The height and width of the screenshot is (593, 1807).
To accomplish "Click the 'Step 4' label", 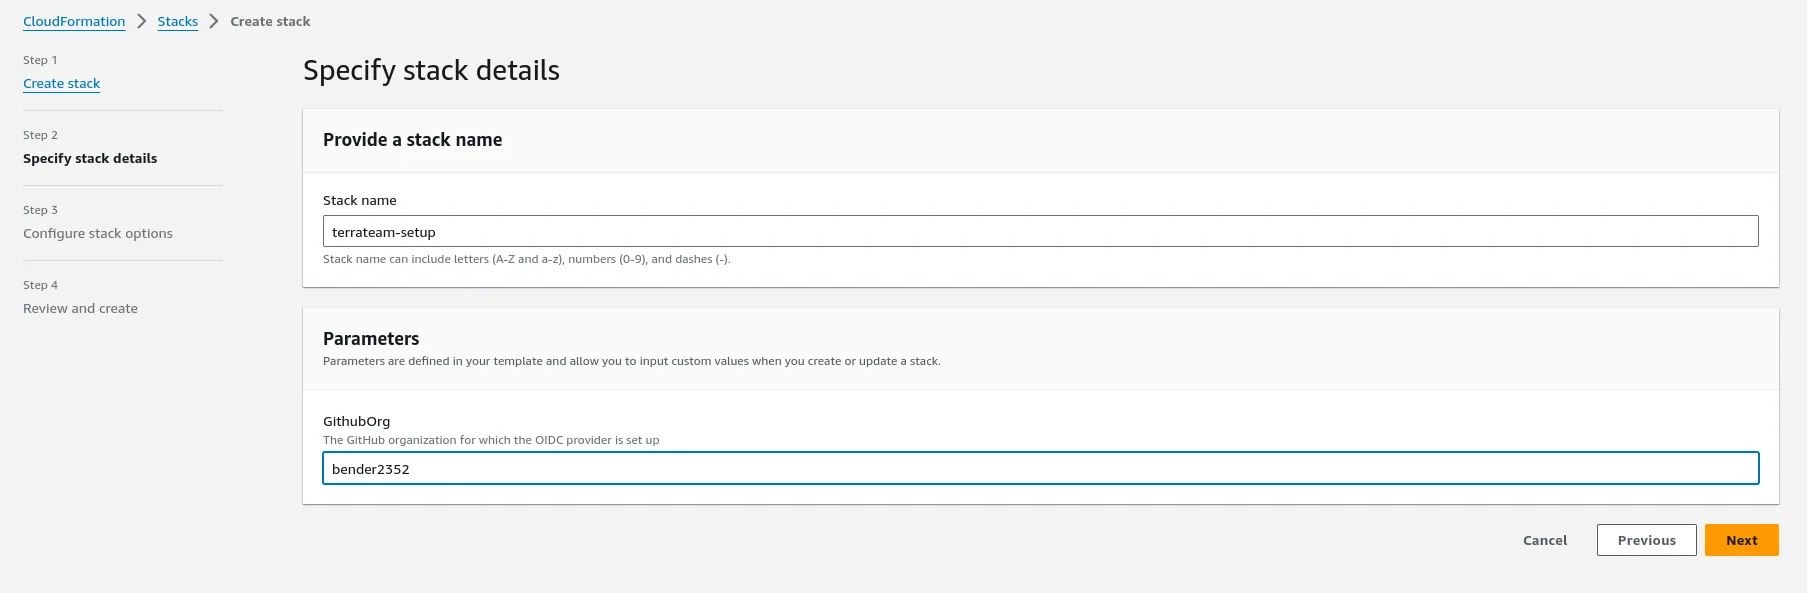I will point(40,285).
